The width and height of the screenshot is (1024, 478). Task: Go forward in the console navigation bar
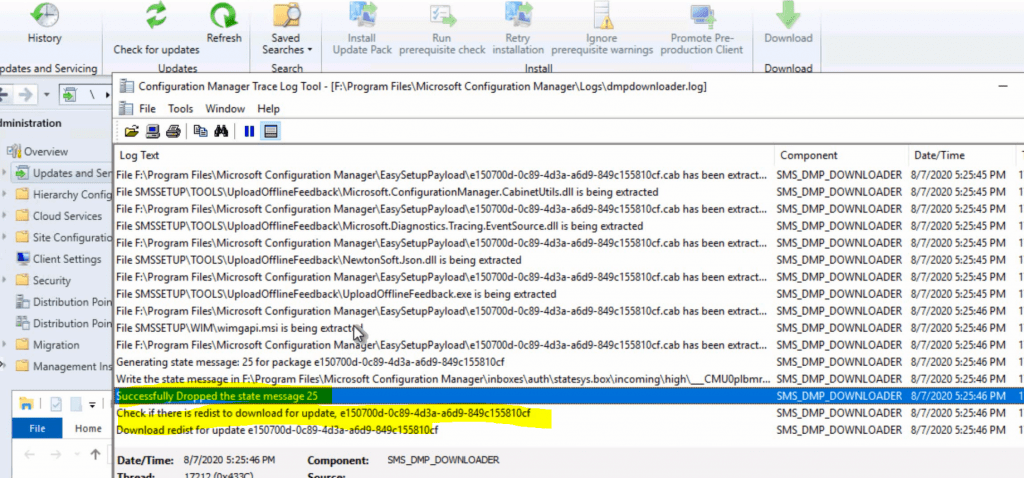tap(25, 95)
